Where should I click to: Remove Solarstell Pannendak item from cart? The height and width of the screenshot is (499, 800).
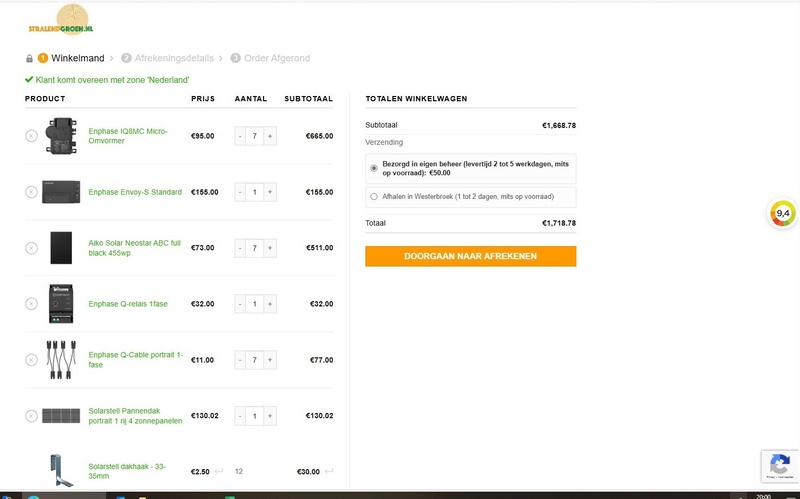click(31, 416)
